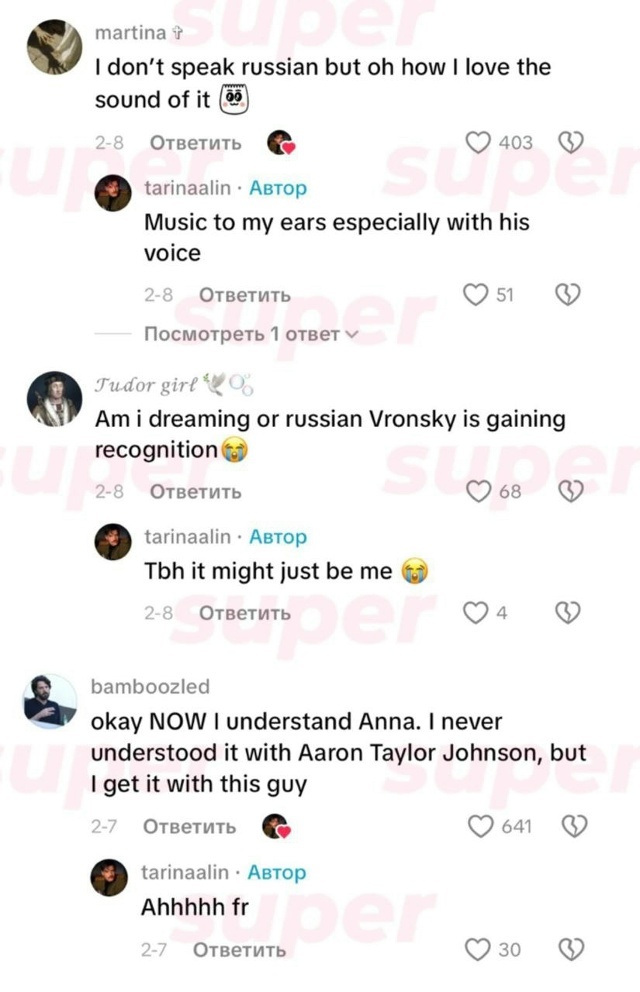Dislike martina's comment via broken heart

pyautogui.click(x=570, y=142)
